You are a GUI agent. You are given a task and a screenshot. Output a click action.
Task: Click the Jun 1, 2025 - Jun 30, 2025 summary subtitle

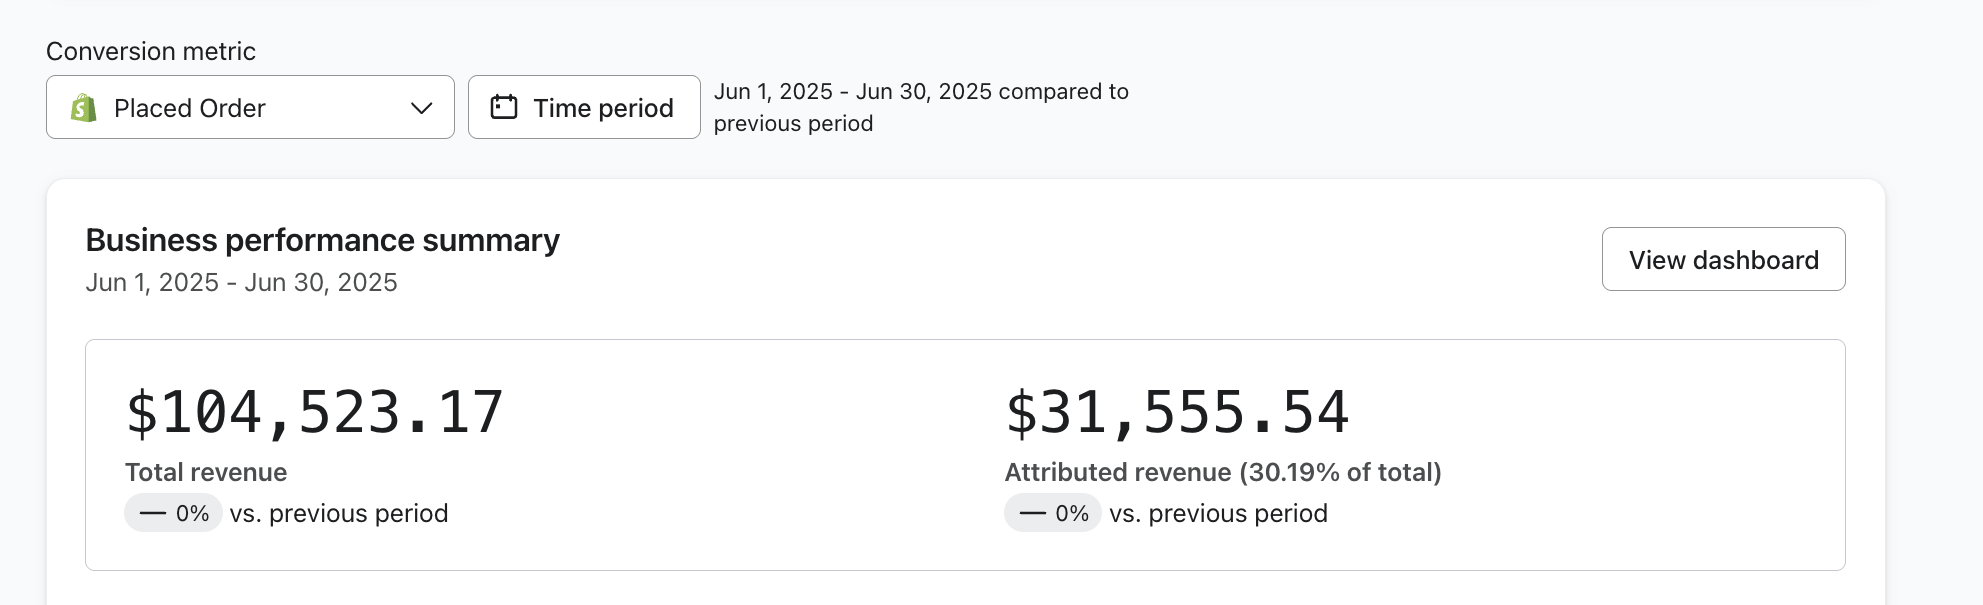pyautogui.click(x=241, y=283)
